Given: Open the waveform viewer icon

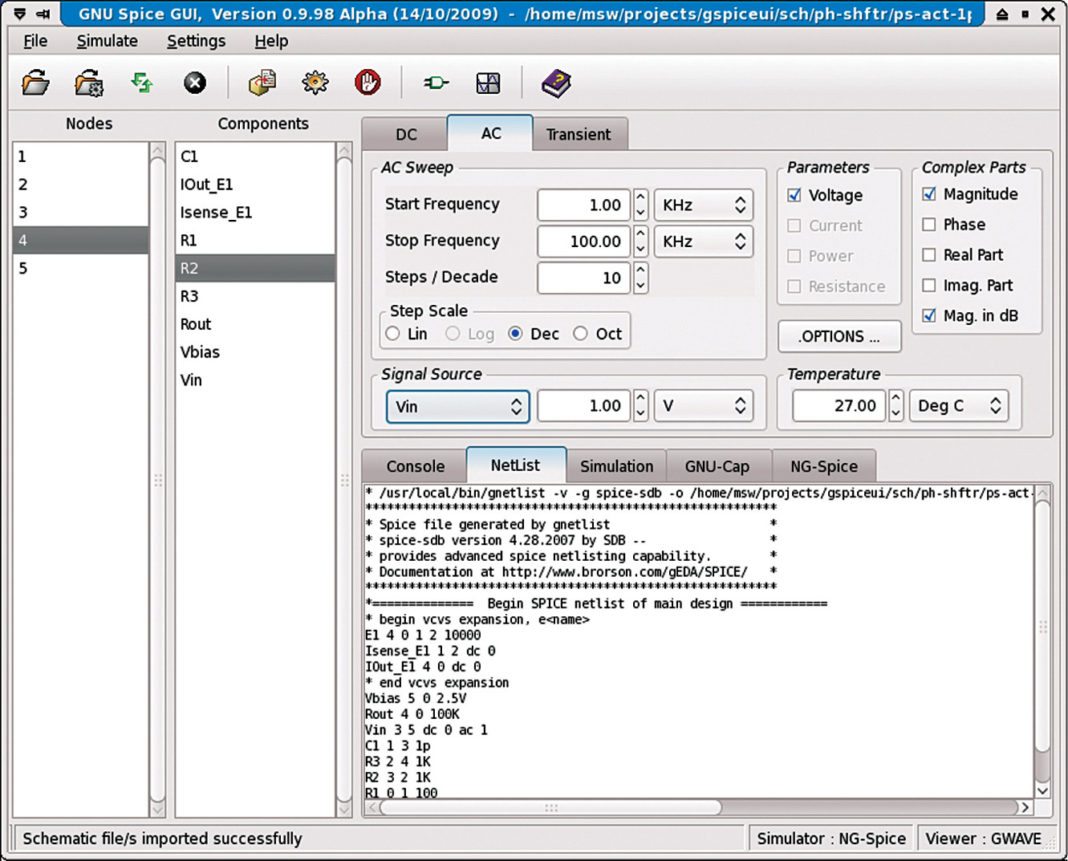Looking at the screenshot, I should tap(487, 83).
